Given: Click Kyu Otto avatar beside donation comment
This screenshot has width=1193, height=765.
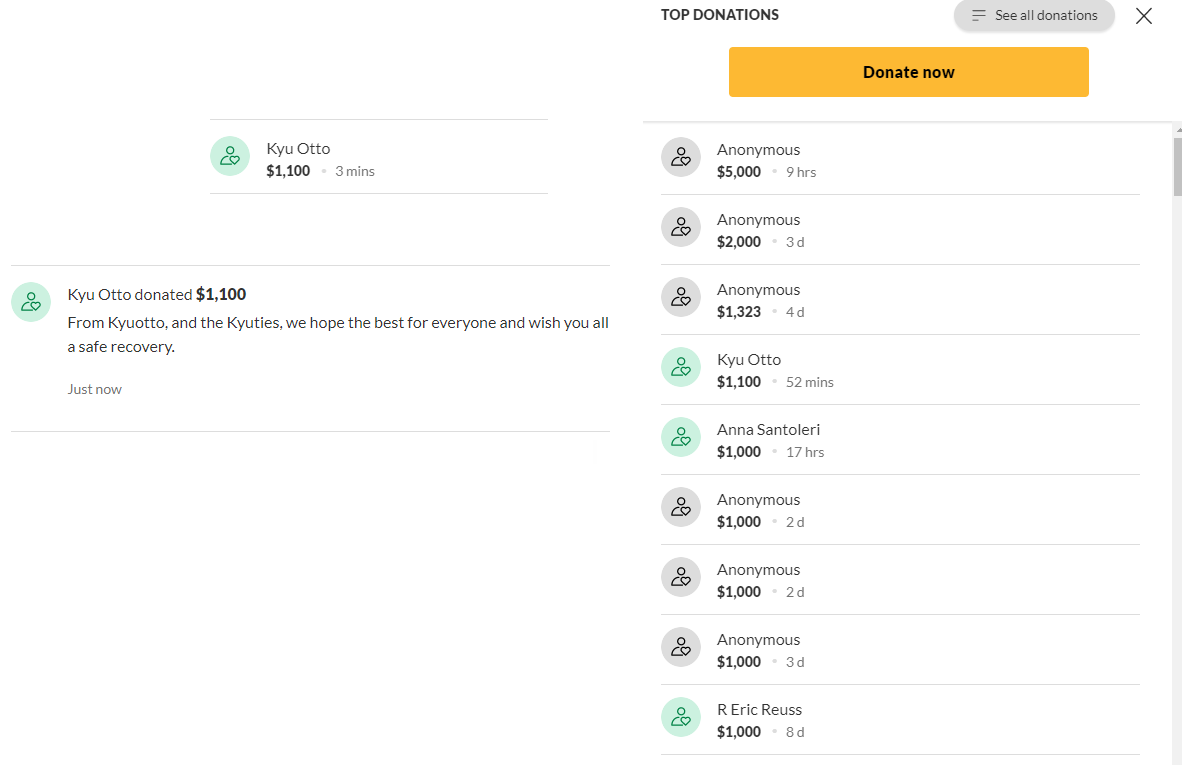Looking at the screenshot, I should tap(31, 302).
